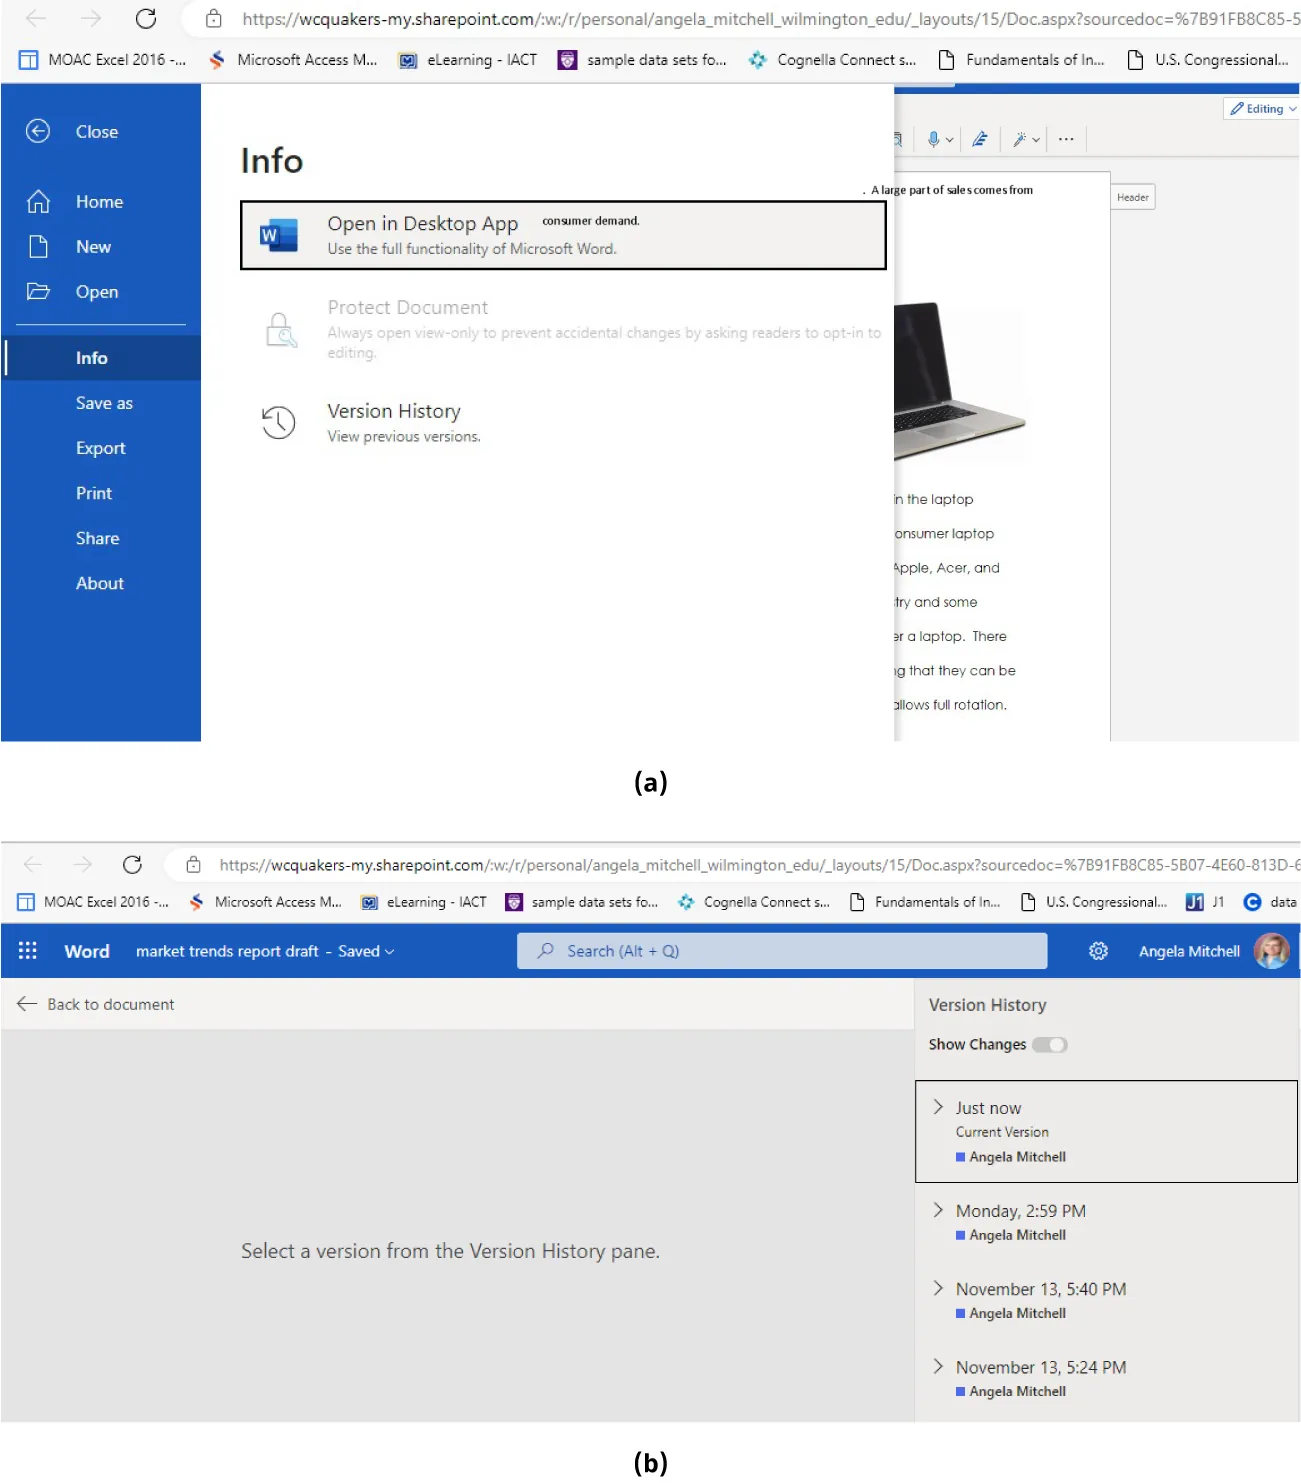Screen dimensions: 1301x1483
Task: Open the Cognella Connect bookmark
Action: click(x=831, y=59)
